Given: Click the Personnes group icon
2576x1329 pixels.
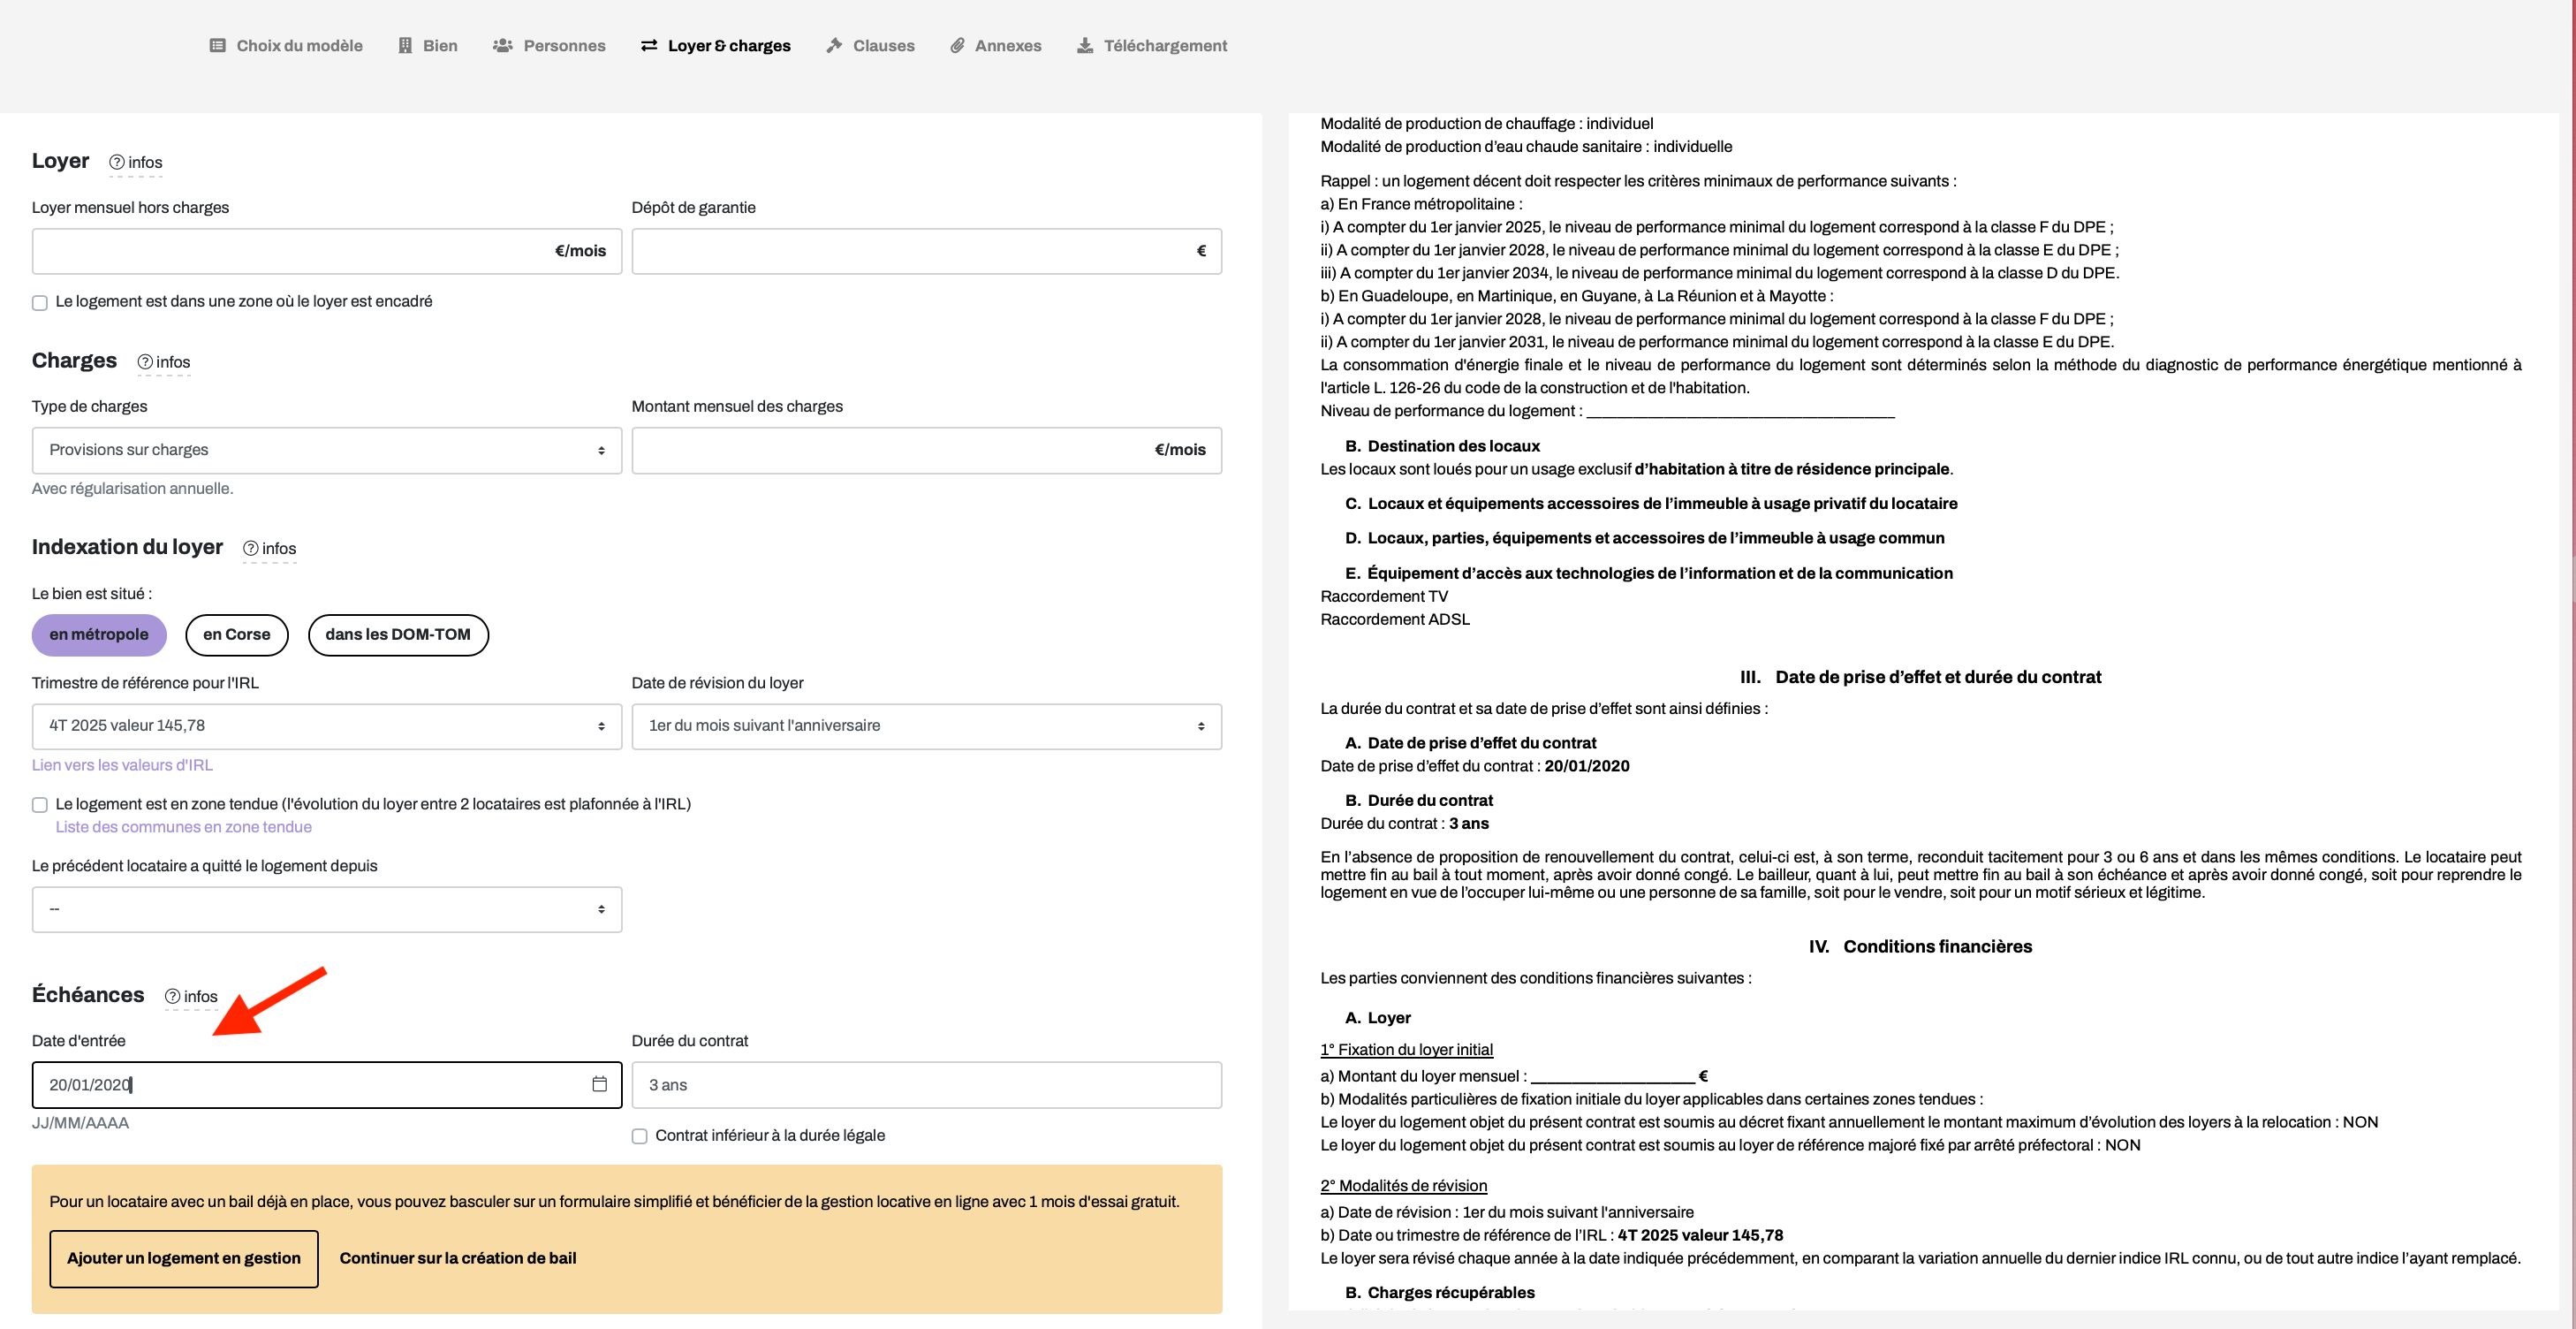Looking at the screenshot, I should click(503, 45).
